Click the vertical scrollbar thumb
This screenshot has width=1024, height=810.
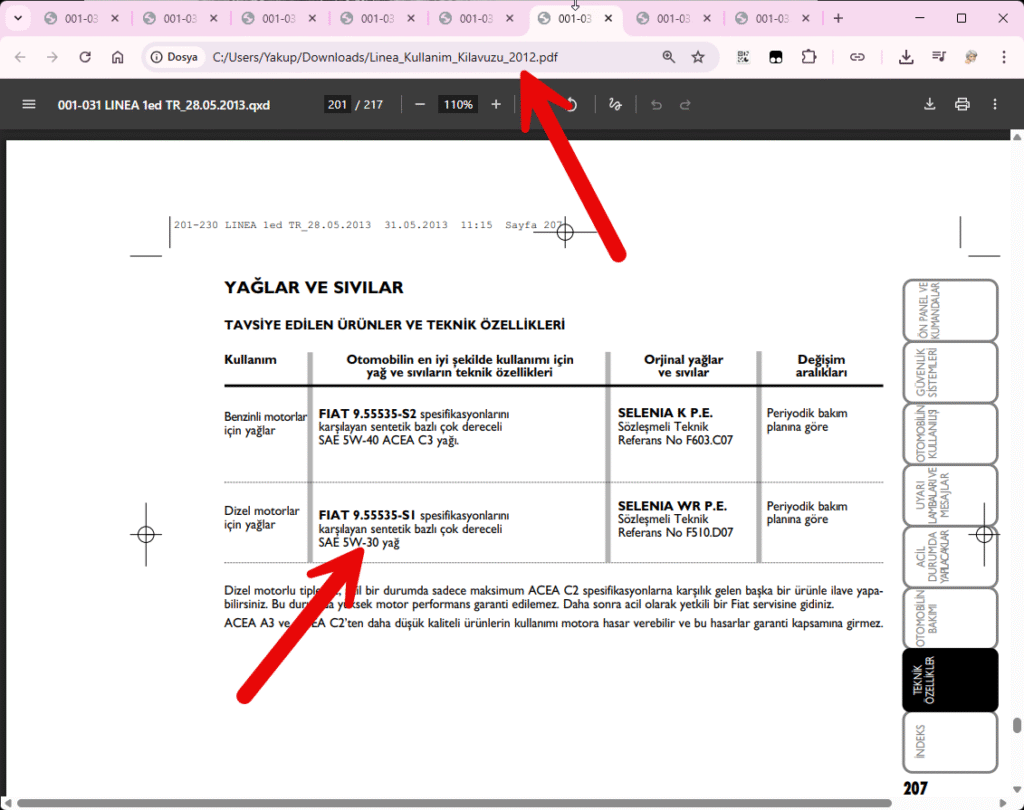[x=1017, y=726]
